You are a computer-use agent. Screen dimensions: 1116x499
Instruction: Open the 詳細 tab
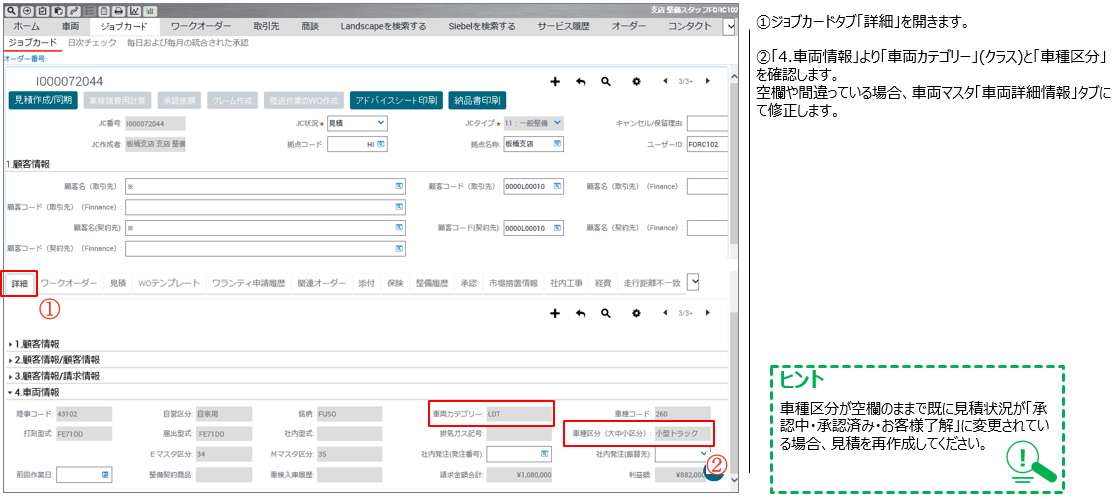(20, 284)
